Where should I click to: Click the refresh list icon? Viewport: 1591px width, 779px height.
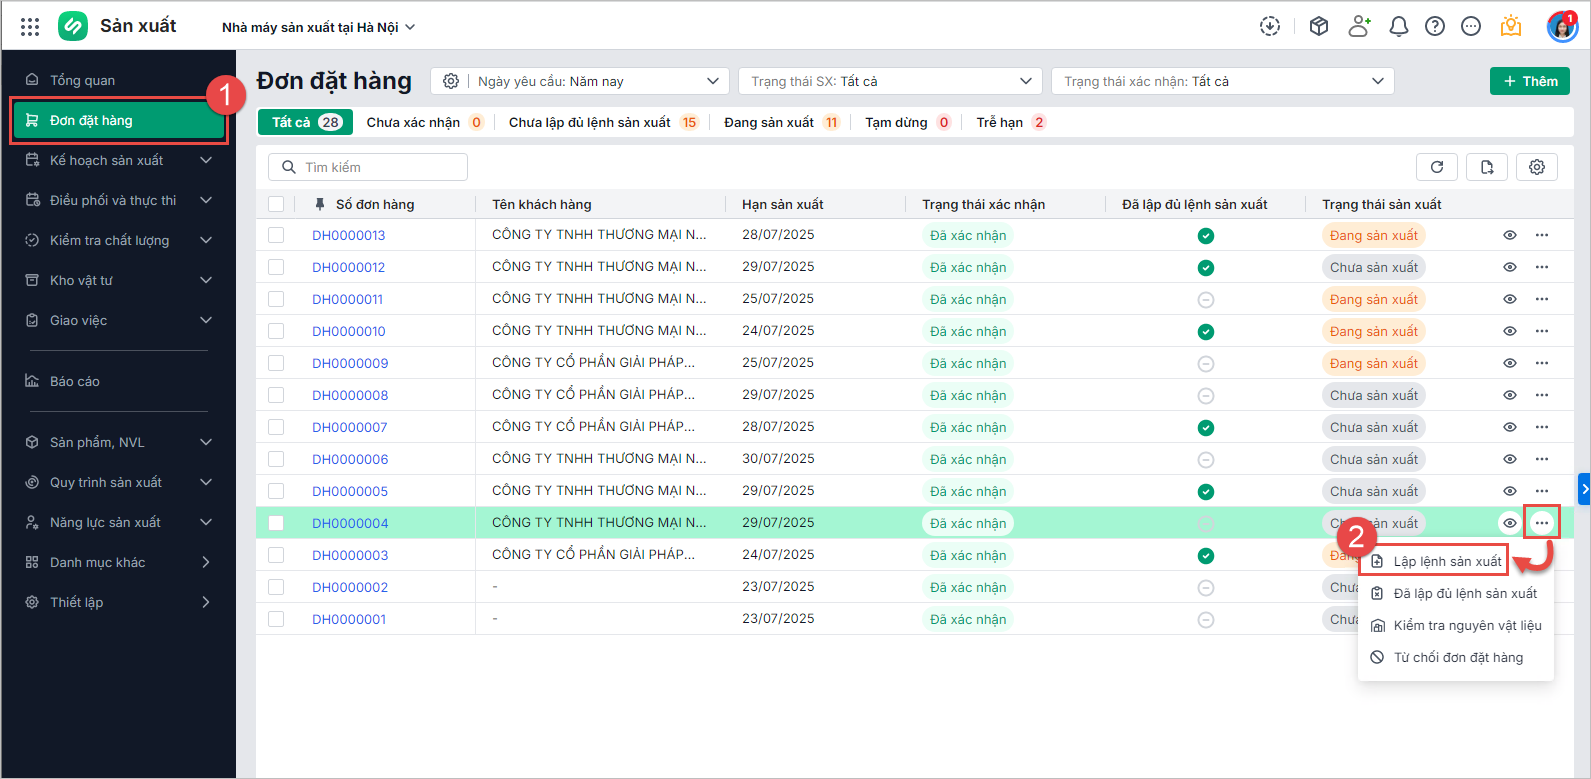(1436, 167)
